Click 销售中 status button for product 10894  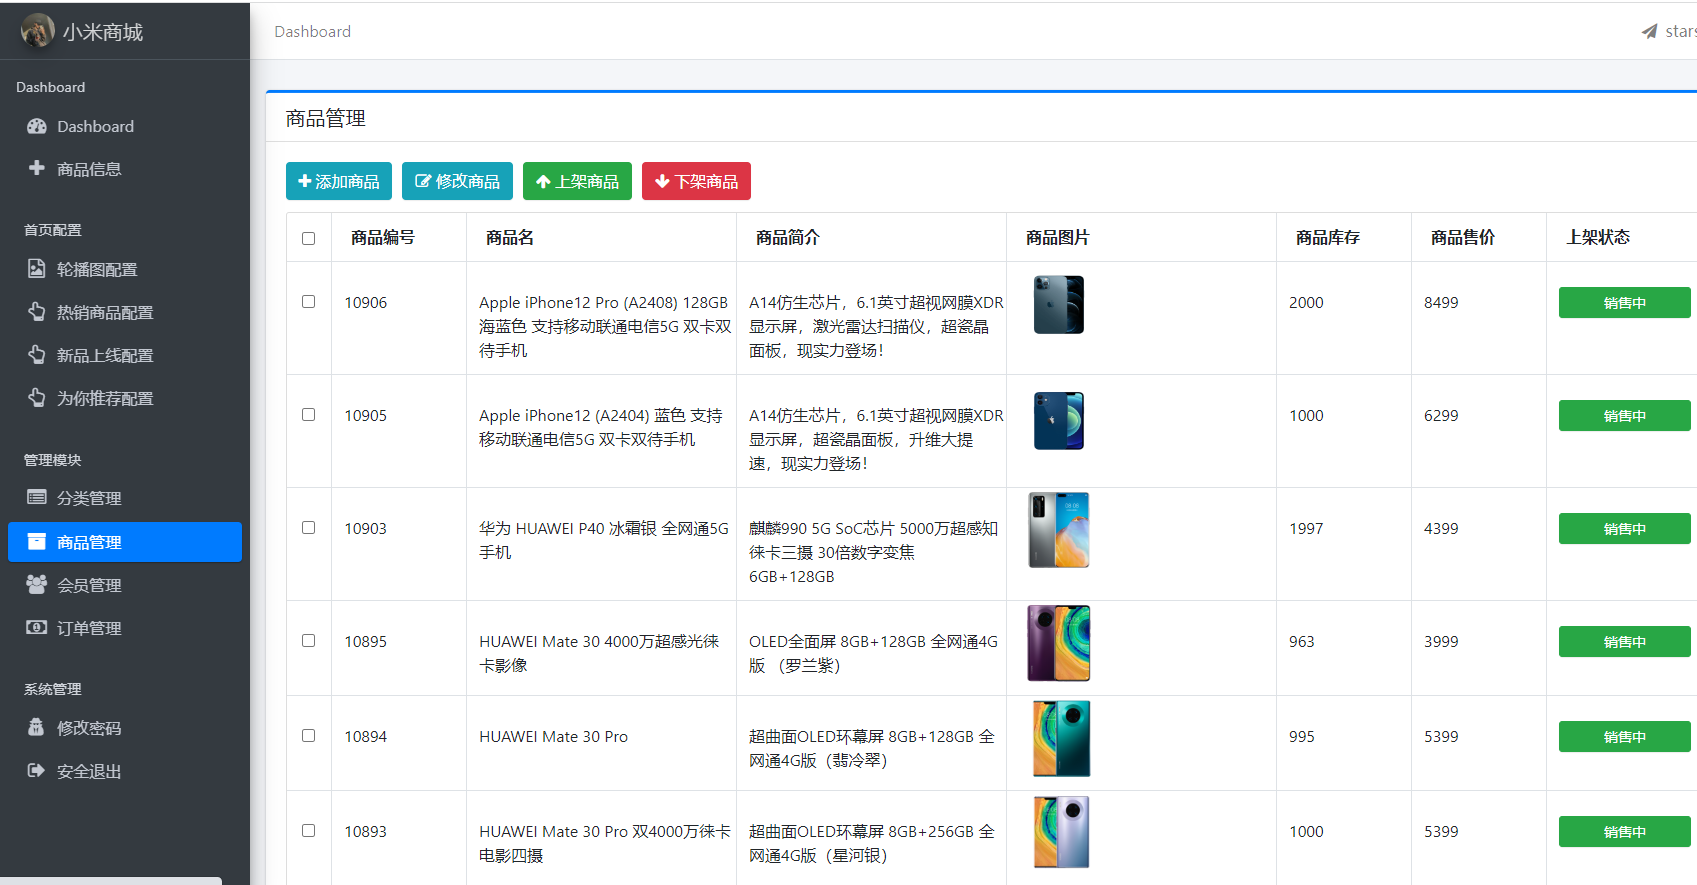point(1624,736)
